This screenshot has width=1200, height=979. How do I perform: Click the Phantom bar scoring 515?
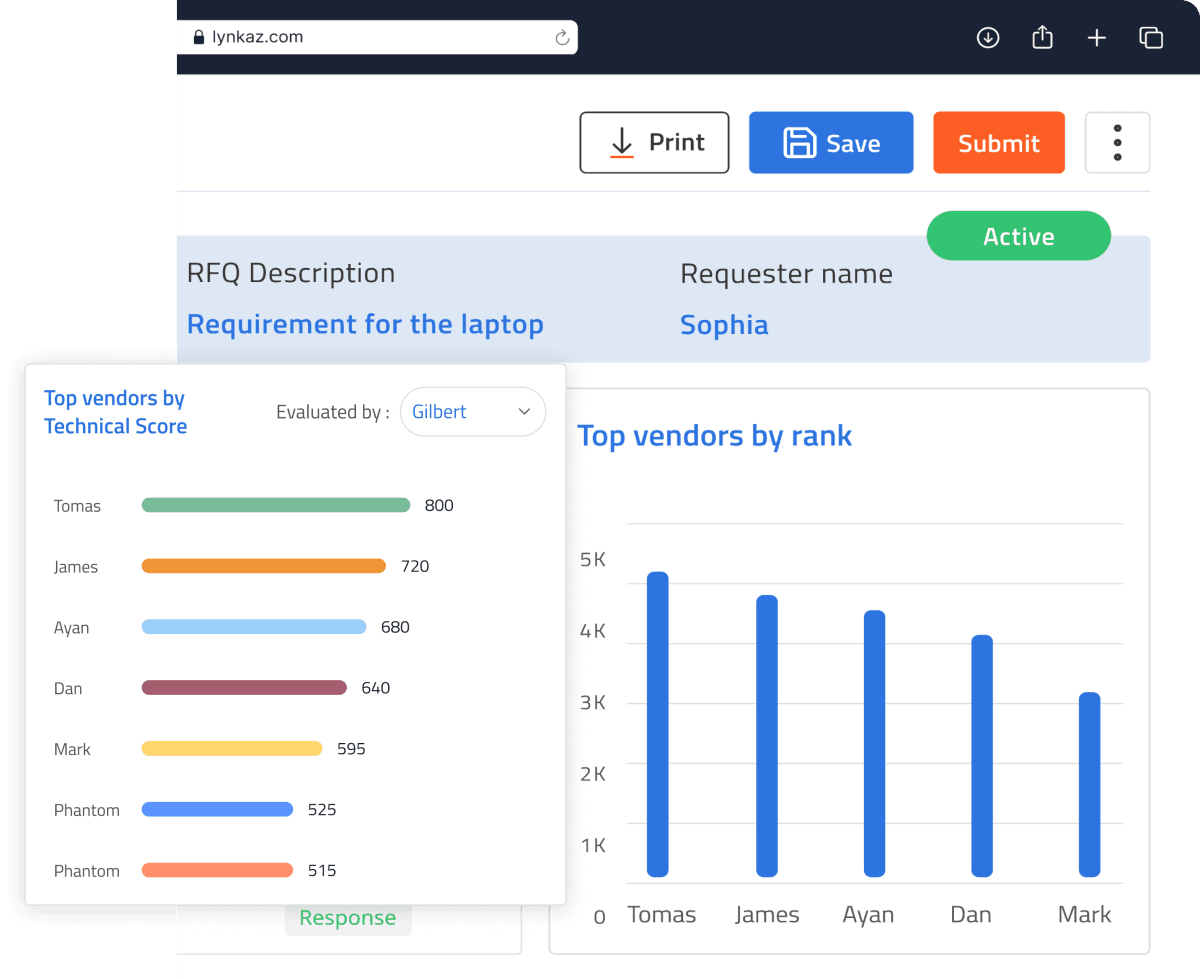(217, 871)
